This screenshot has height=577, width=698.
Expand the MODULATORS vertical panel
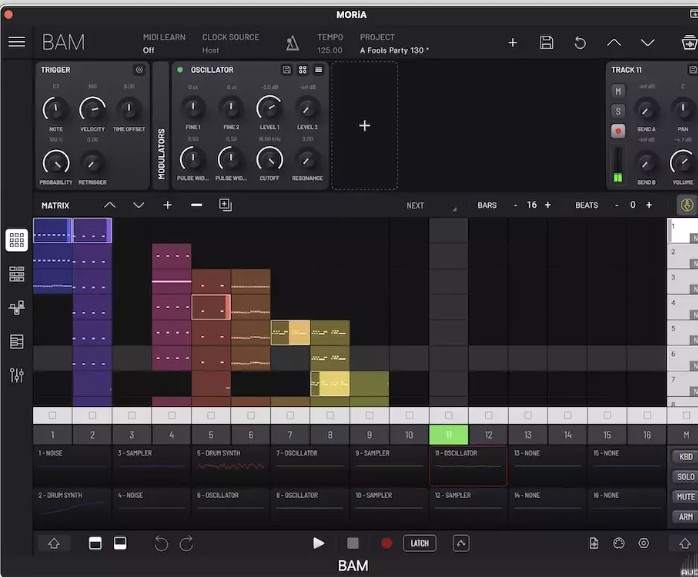pos(161,126)
